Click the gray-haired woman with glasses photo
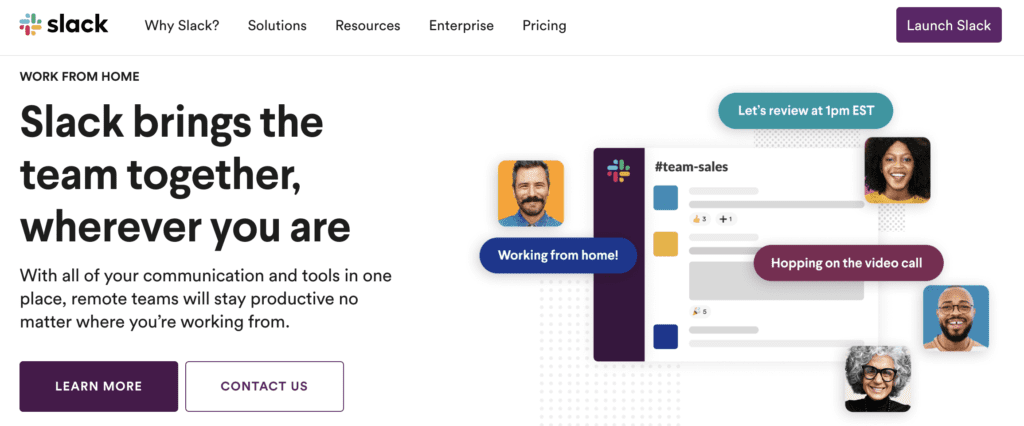 (877, 379)
